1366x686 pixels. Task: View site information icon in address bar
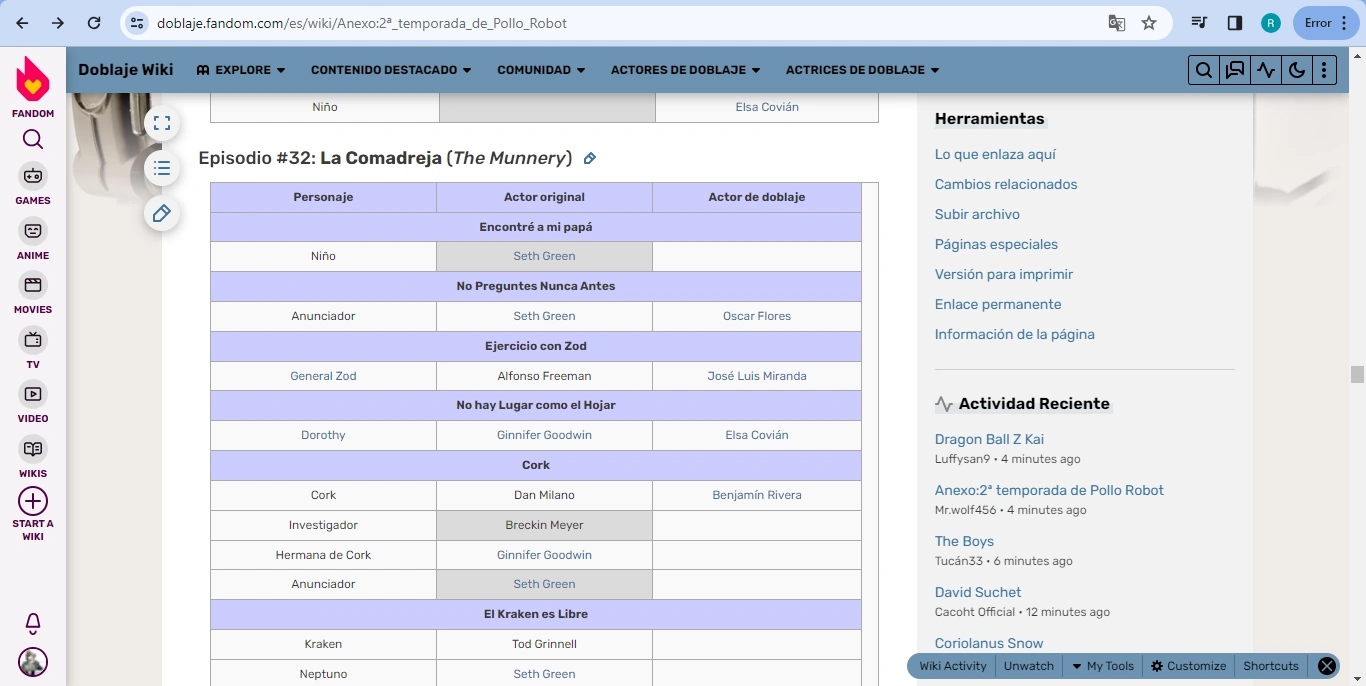point(138,23)
